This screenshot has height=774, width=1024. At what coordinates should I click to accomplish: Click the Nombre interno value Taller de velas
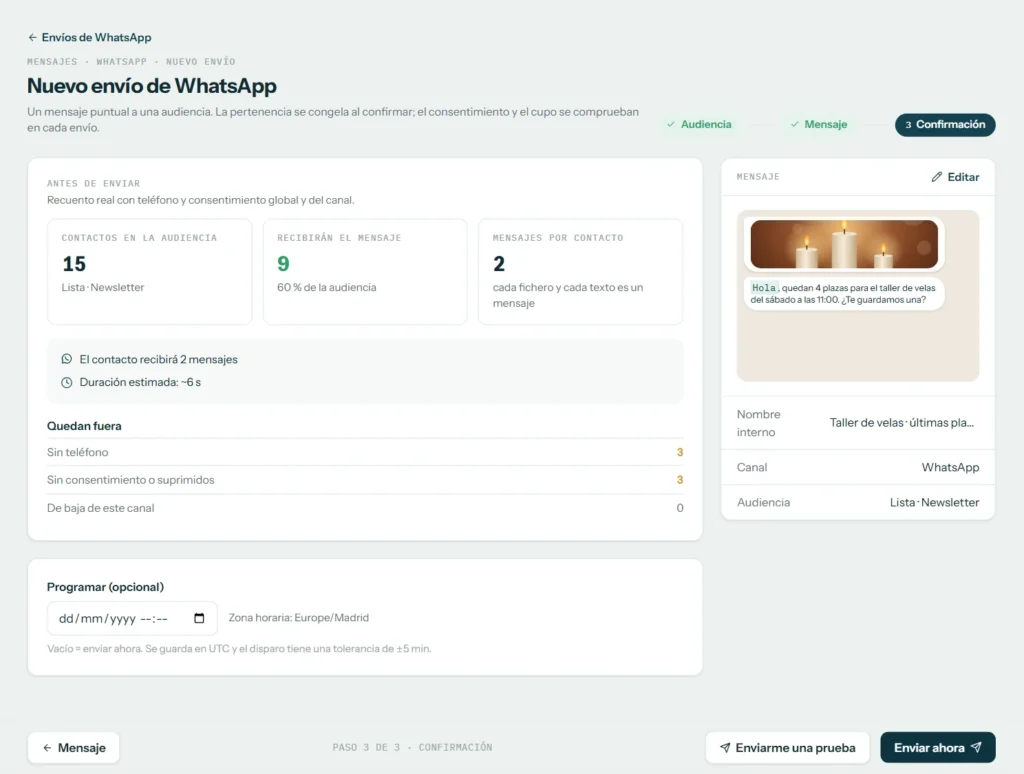902,423
